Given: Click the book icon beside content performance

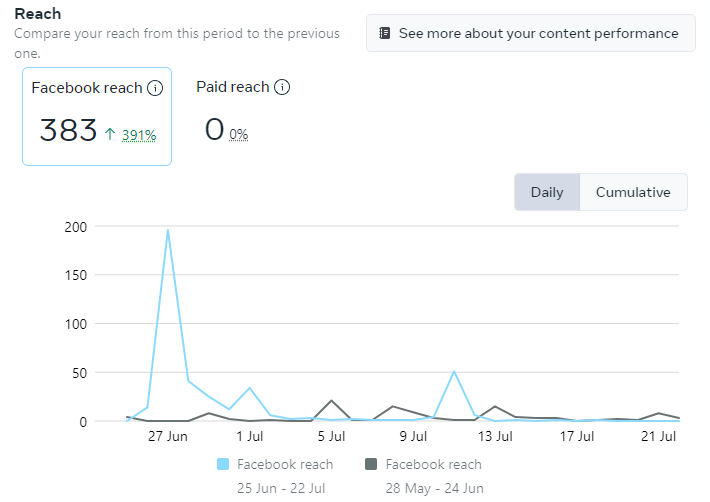Looking at the screenshot, I should (x=385, y=33).
